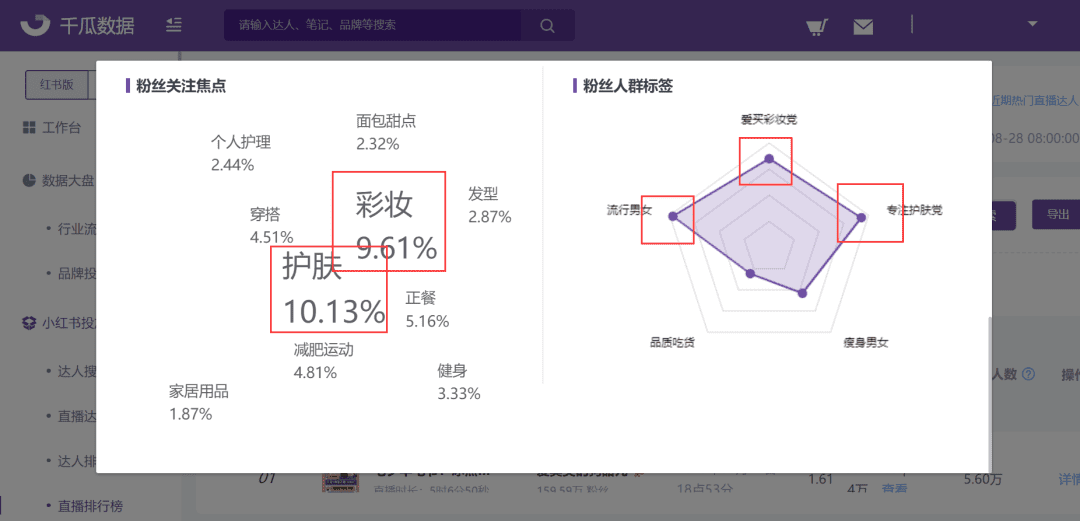Click 健身 3.33% in the word cloud
The width and height of the screenshot is (1080, 521).
tap(459, 382)
